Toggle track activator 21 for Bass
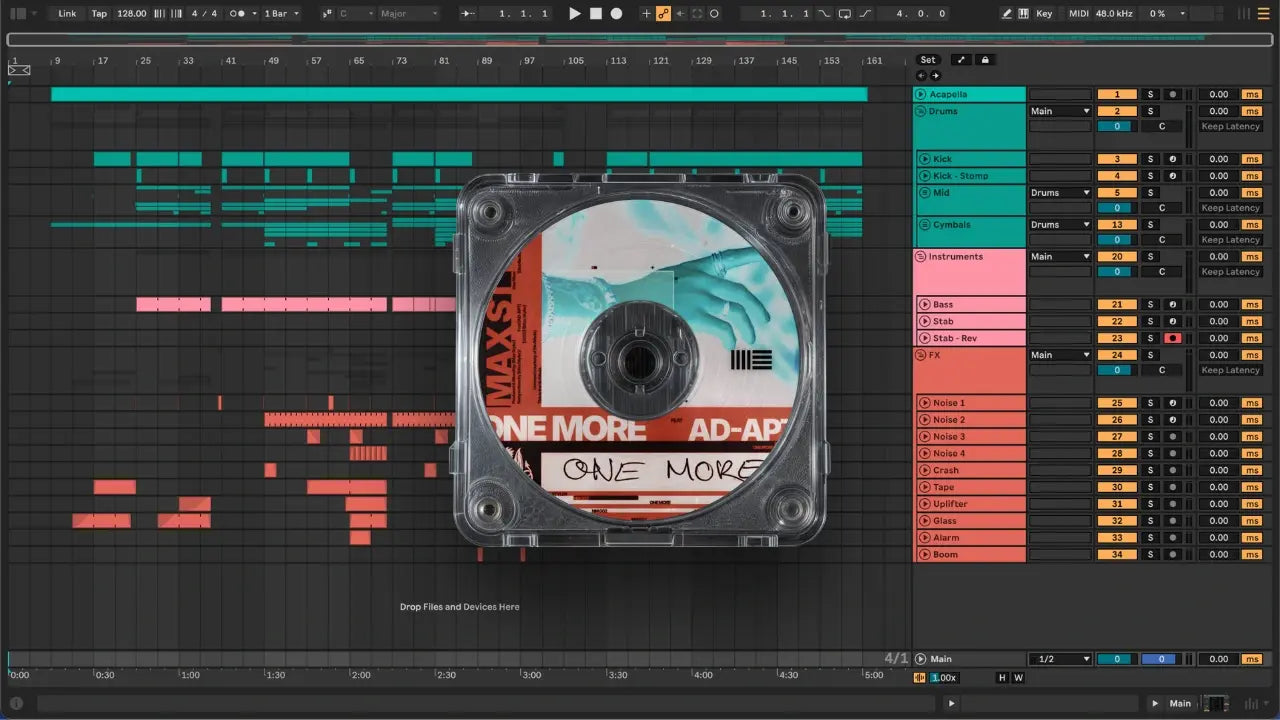1280x720 pixels. click(x=1116, y=305)
